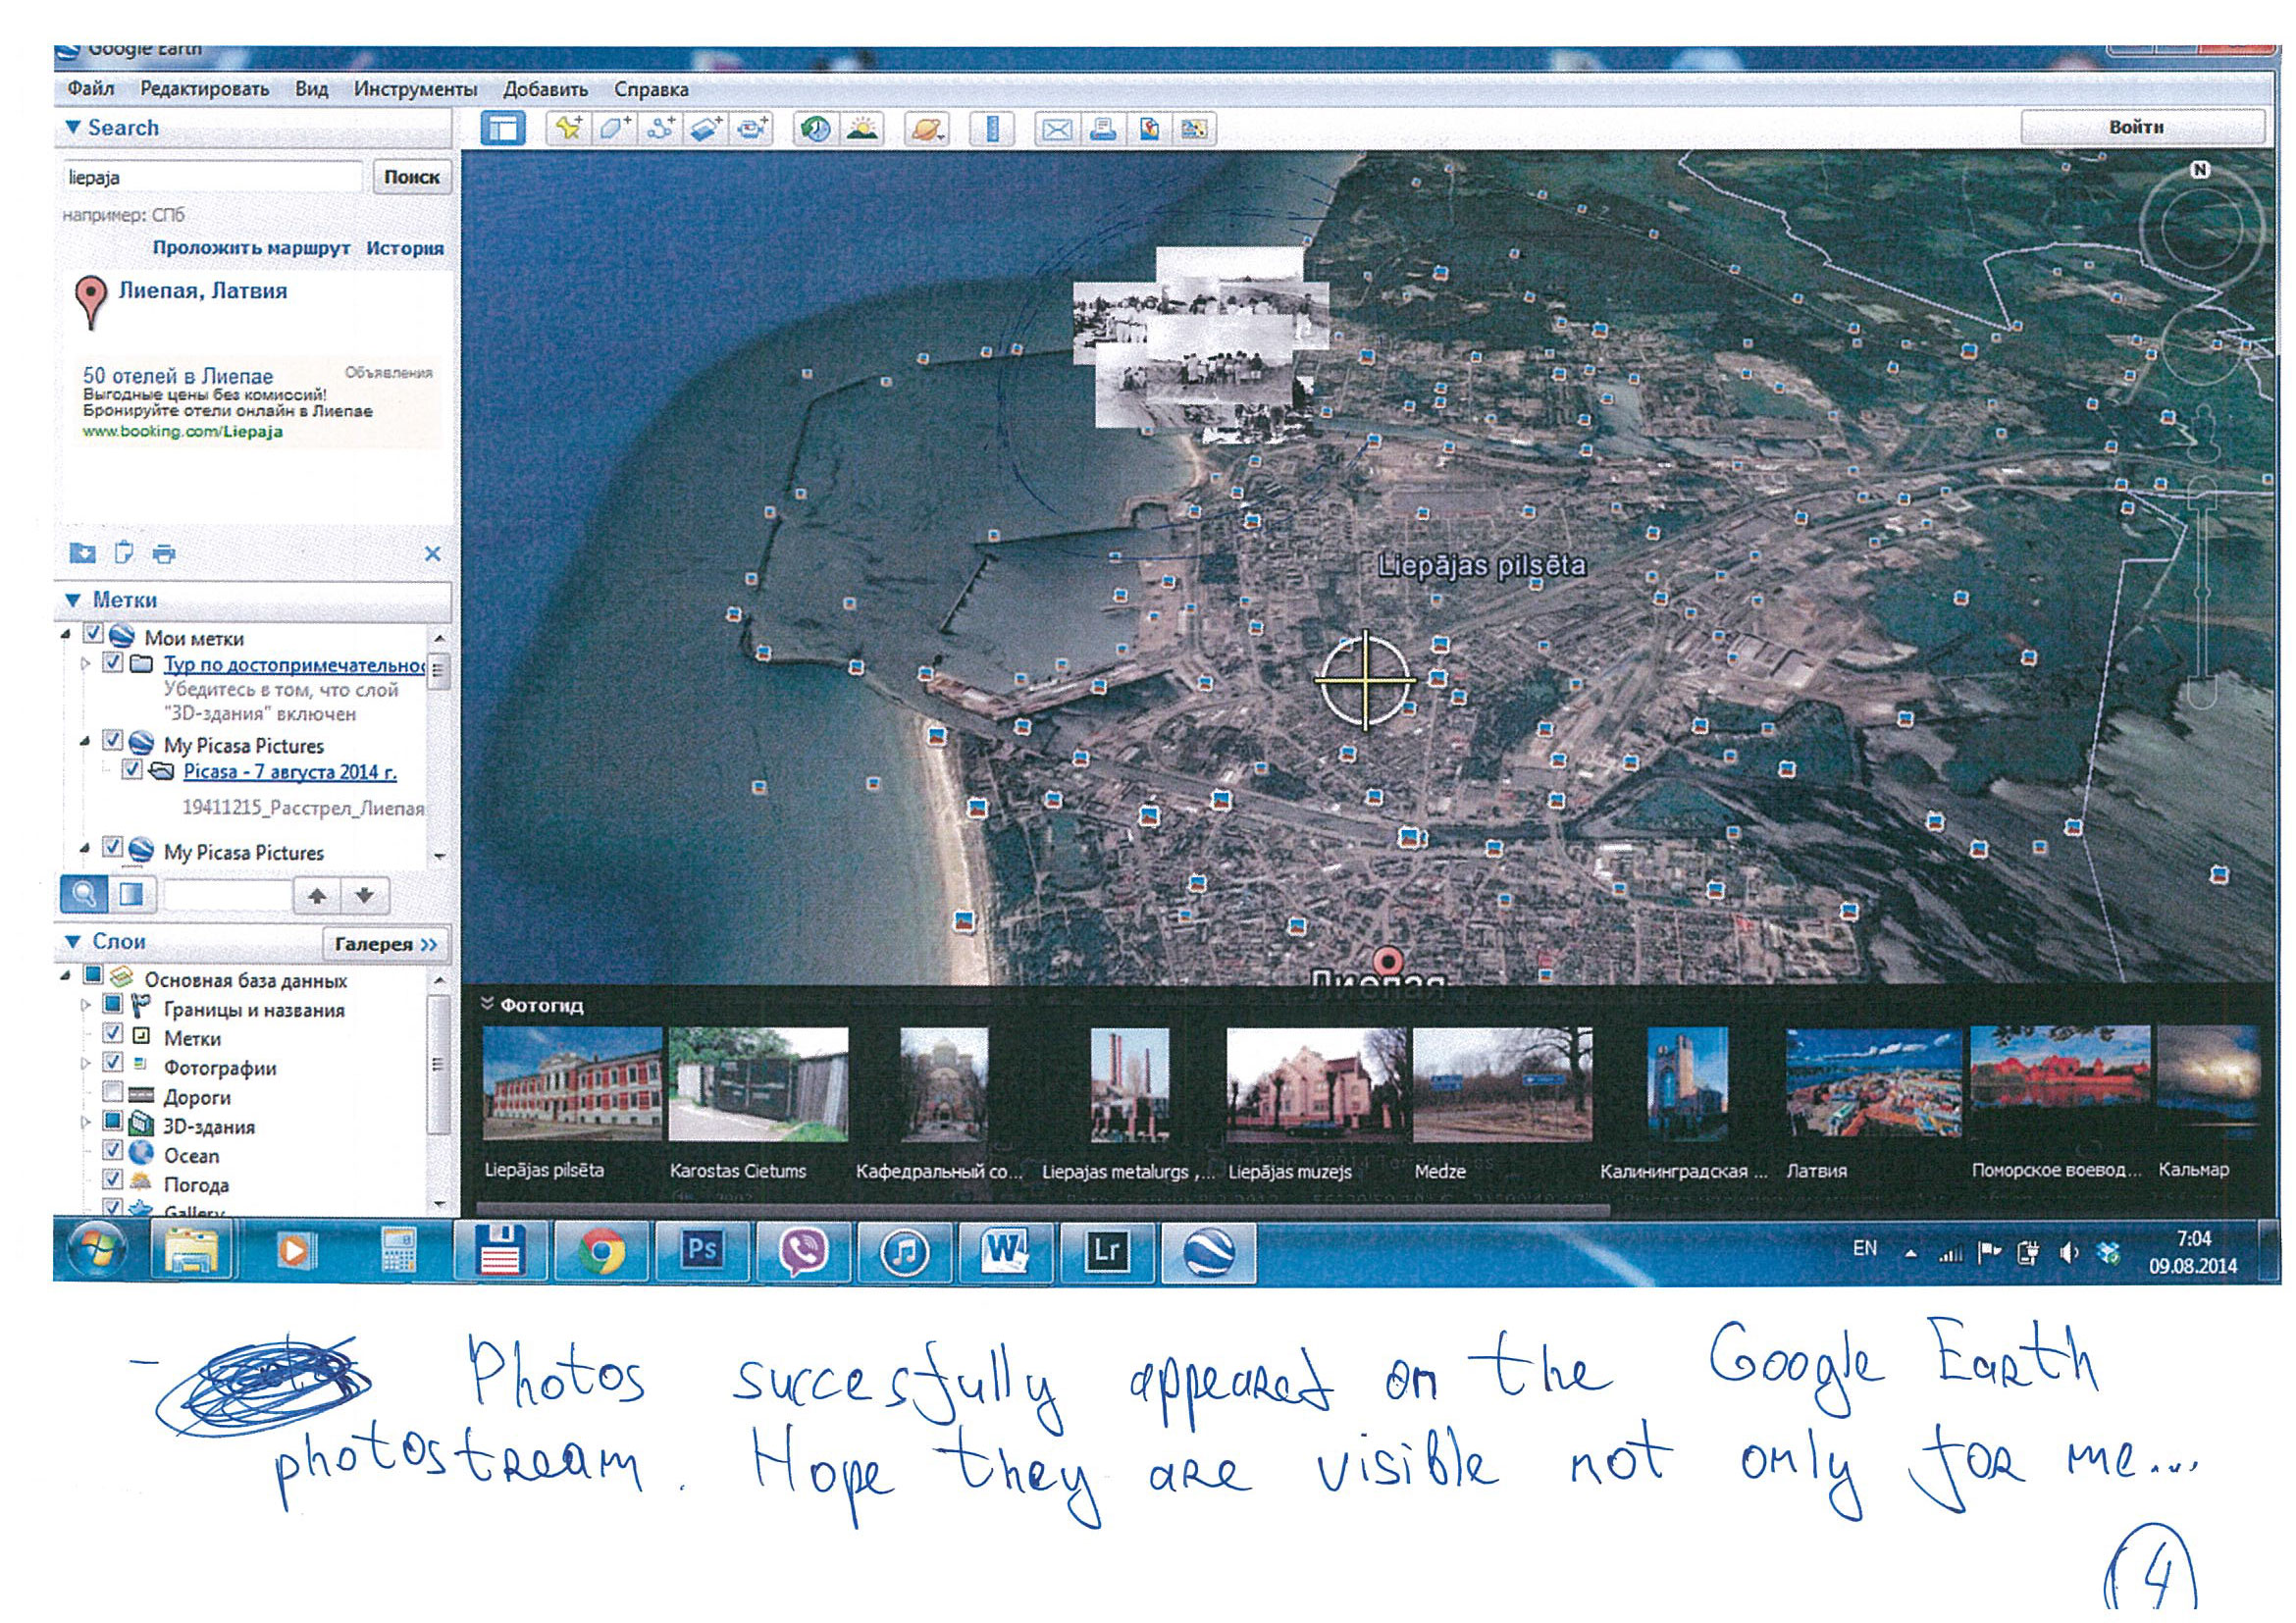This screenshot has width=2296, height=1623.
Task: Open the Вид menu
Action: pos(311,89)
